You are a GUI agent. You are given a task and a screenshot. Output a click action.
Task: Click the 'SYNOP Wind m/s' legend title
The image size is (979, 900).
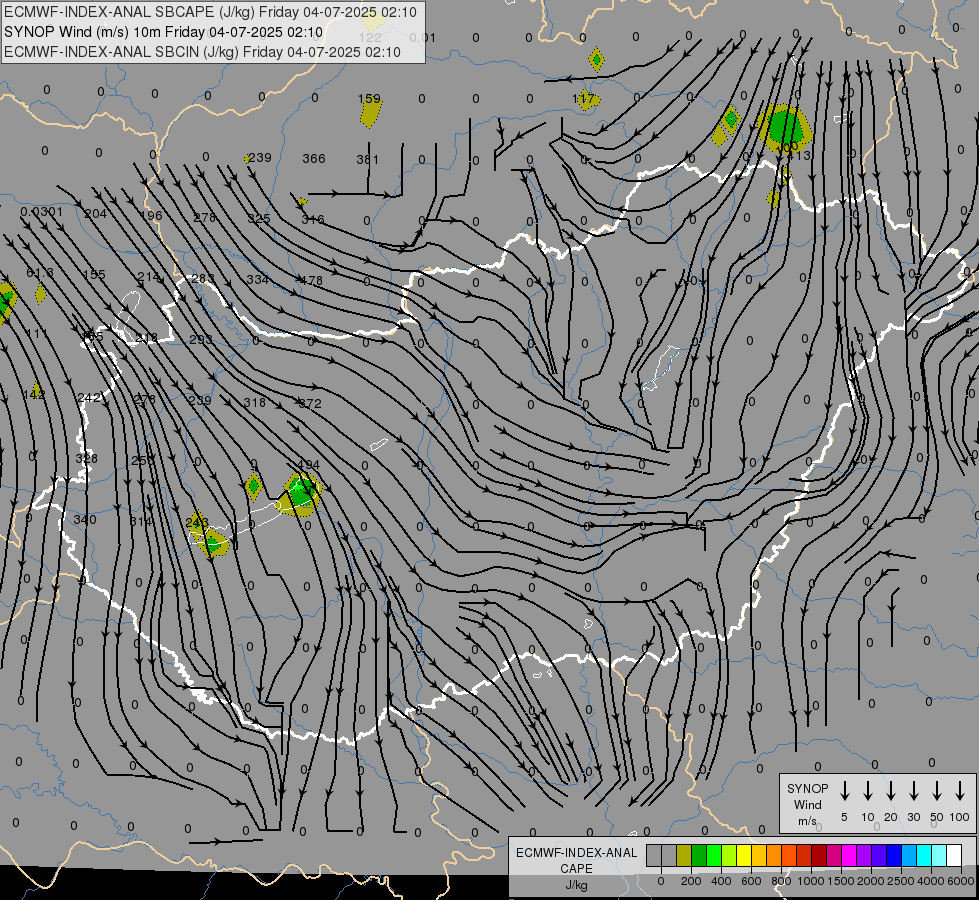(807, 804)
